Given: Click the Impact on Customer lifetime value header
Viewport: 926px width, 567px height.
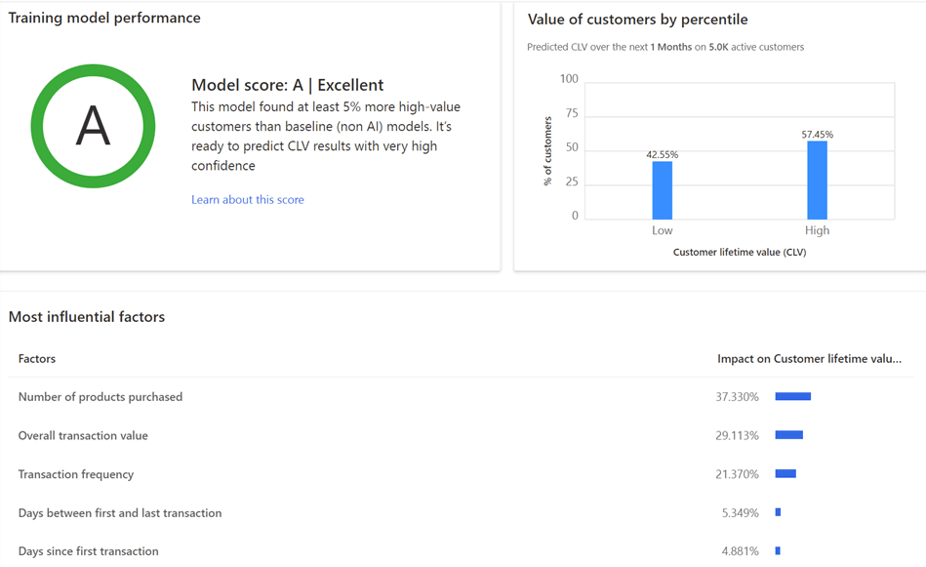Looking at the screenshot, I should click(x=809, y=358).
